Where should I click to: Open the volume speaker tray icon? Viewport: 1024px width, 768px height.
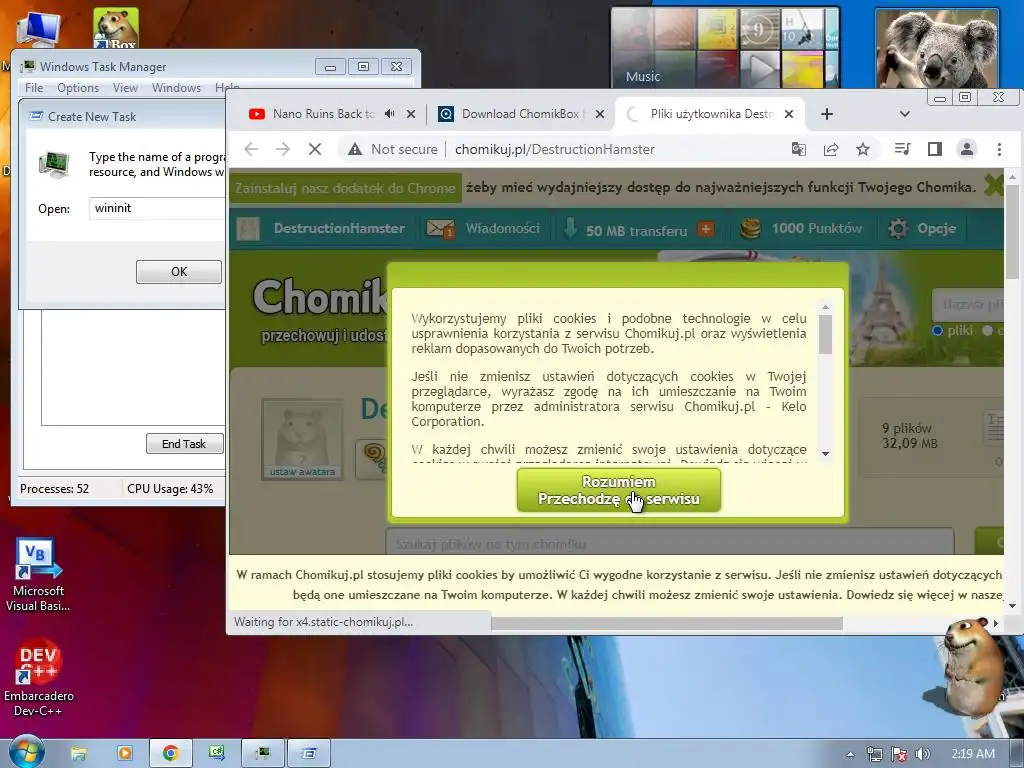(922, 754)
